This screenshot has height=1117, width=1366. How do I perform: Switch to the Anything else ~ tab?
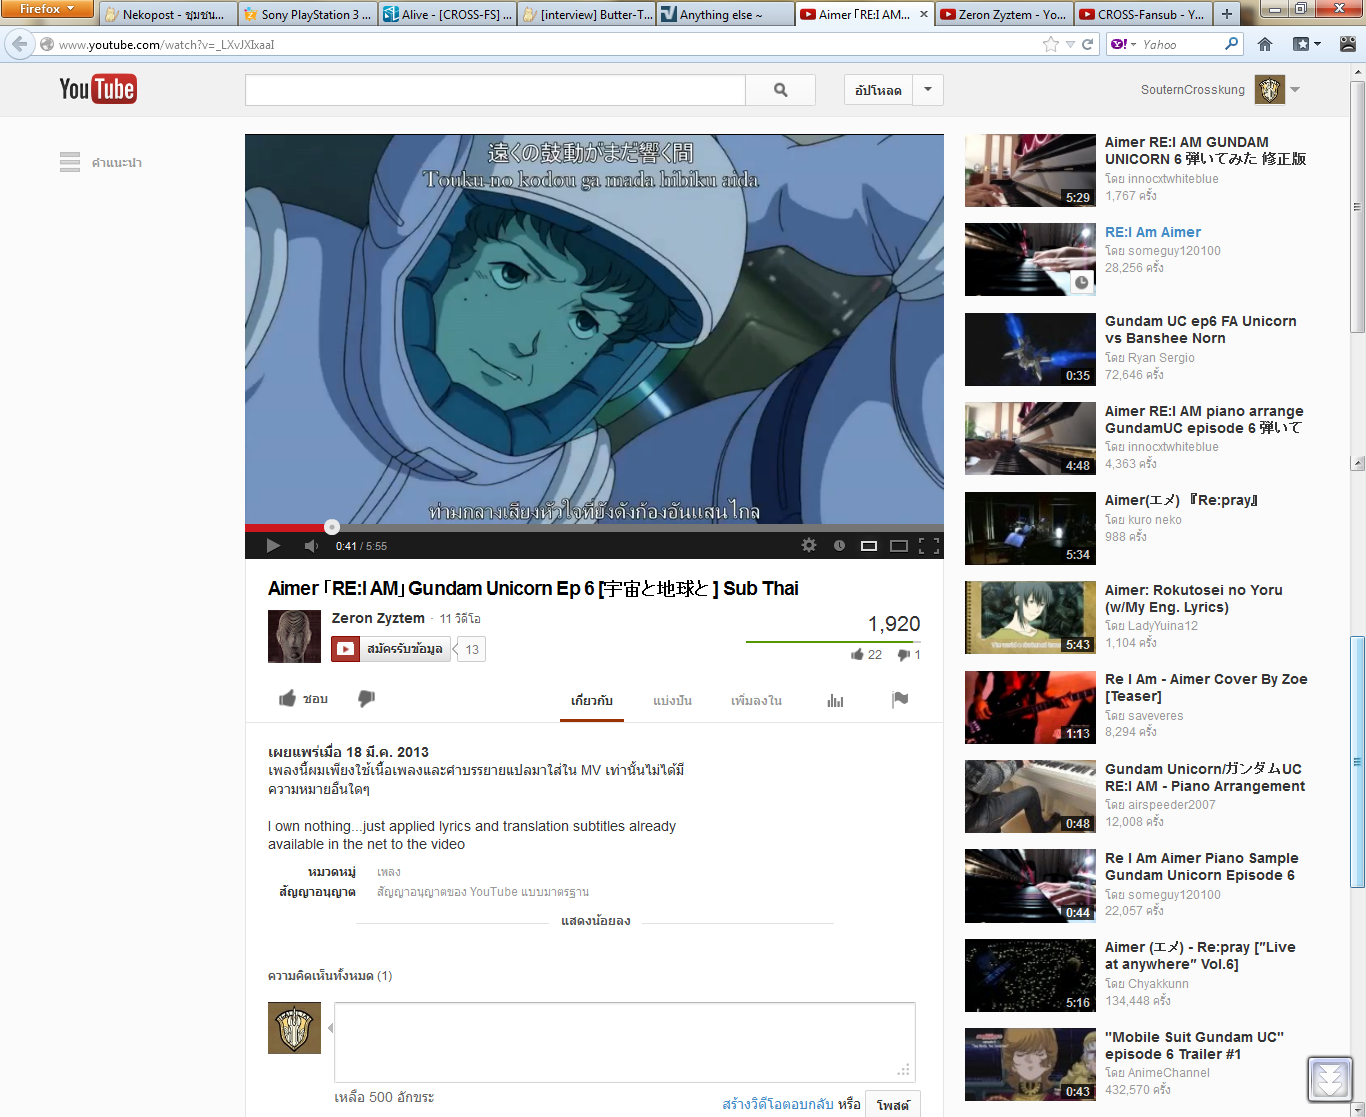(x=727, y=14)
